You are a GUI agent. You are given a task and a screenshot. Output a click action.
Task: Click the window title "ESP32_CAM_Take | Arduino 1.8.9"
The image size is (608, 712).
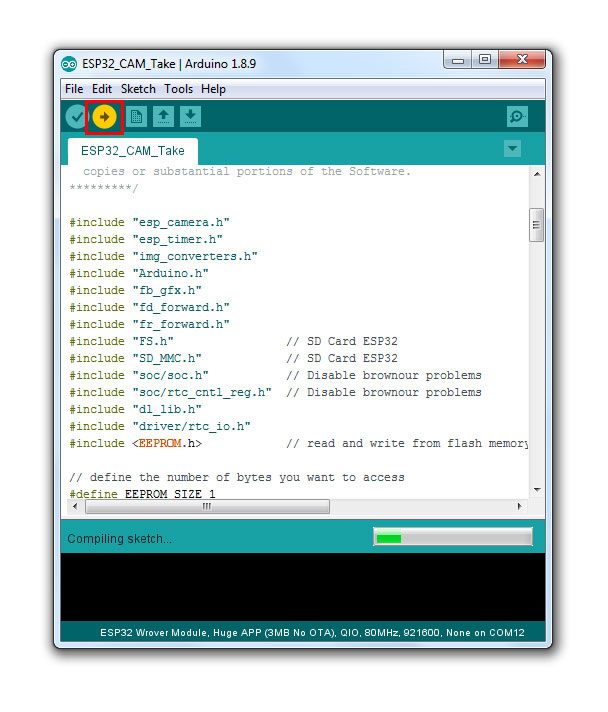click(169, 64)
